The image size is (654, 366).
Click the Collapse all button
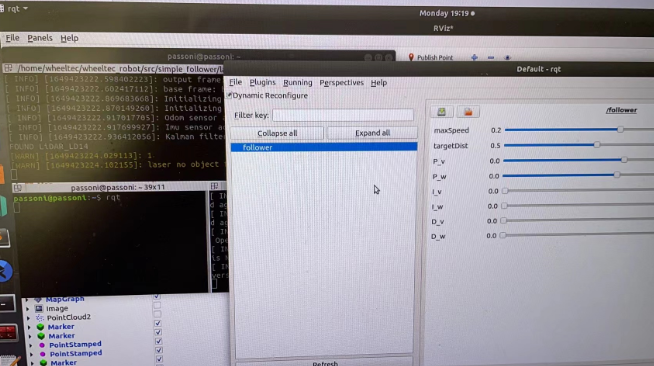pyautogui.click(x=277, y=133)
